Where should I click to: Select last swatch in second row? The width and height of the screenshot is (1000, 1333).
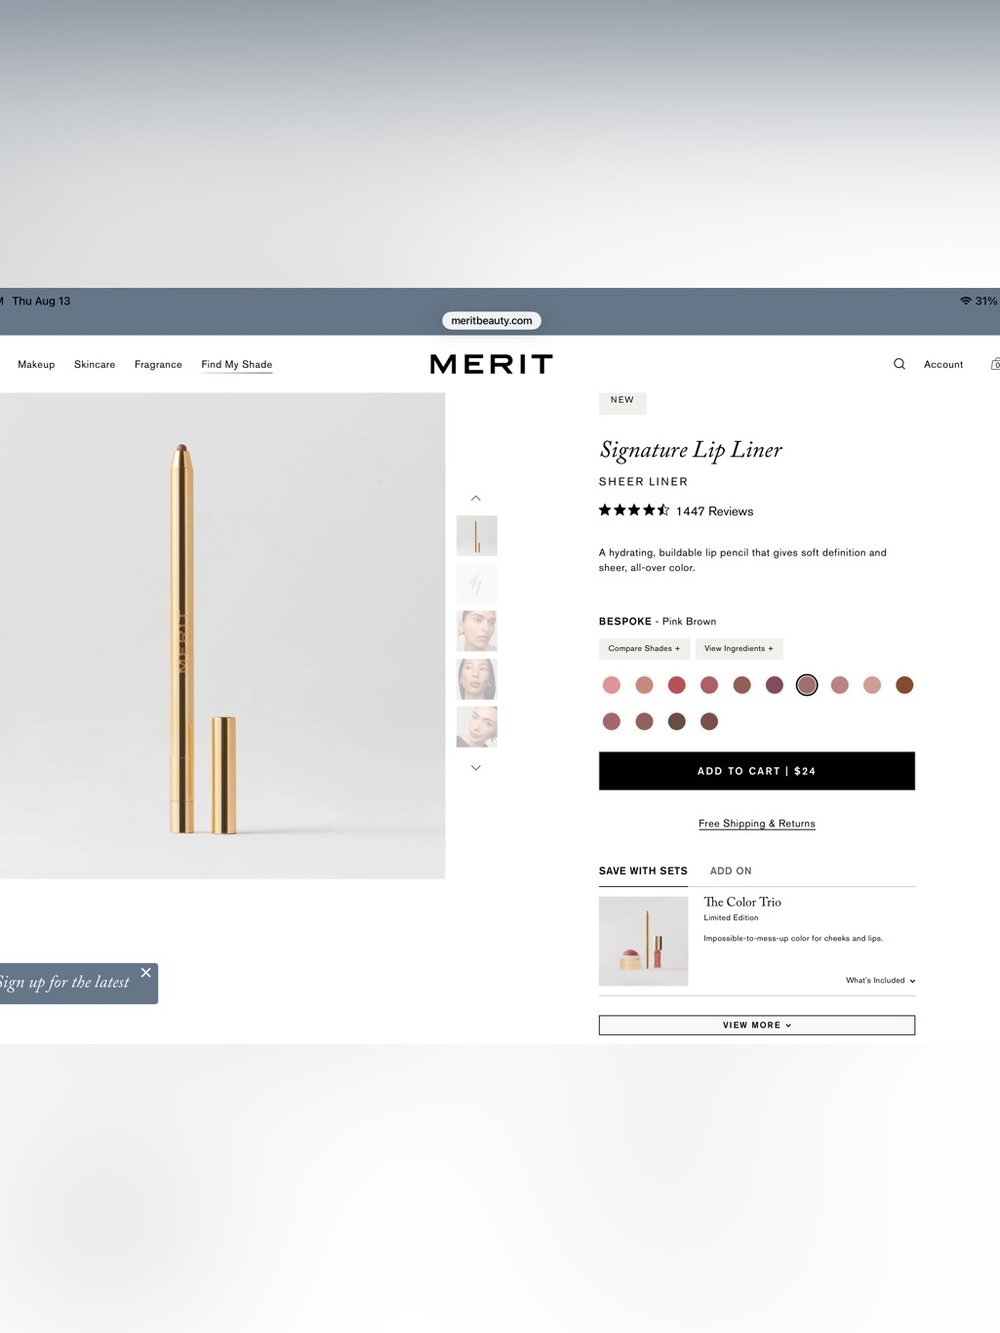pyautogui.click(x=709, y=721)
